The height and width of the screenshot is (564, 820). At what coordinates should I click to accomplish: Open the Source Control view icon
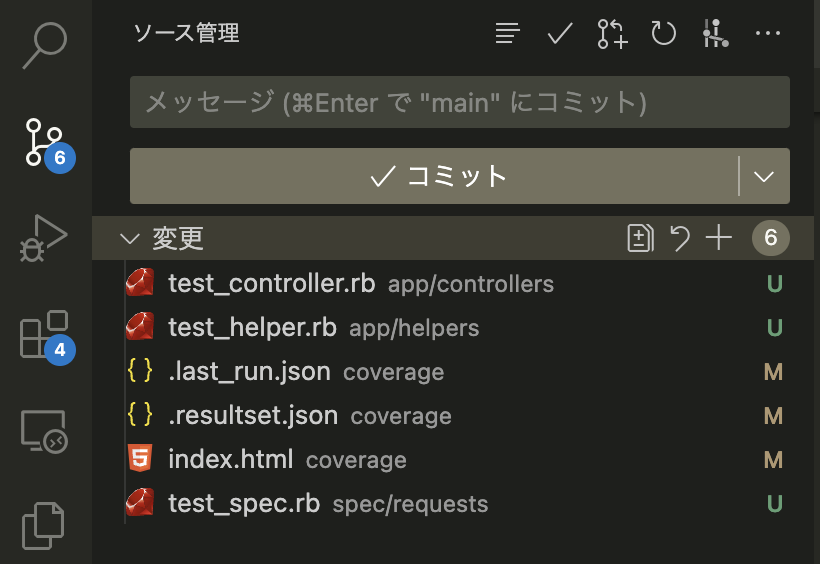[45, 141]
